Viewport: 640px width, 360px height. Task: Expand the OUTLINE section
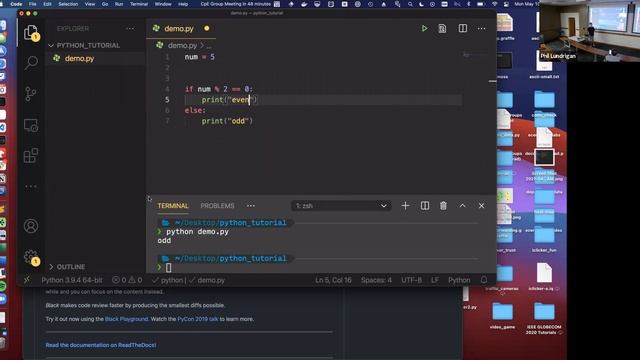coord(67,267)
